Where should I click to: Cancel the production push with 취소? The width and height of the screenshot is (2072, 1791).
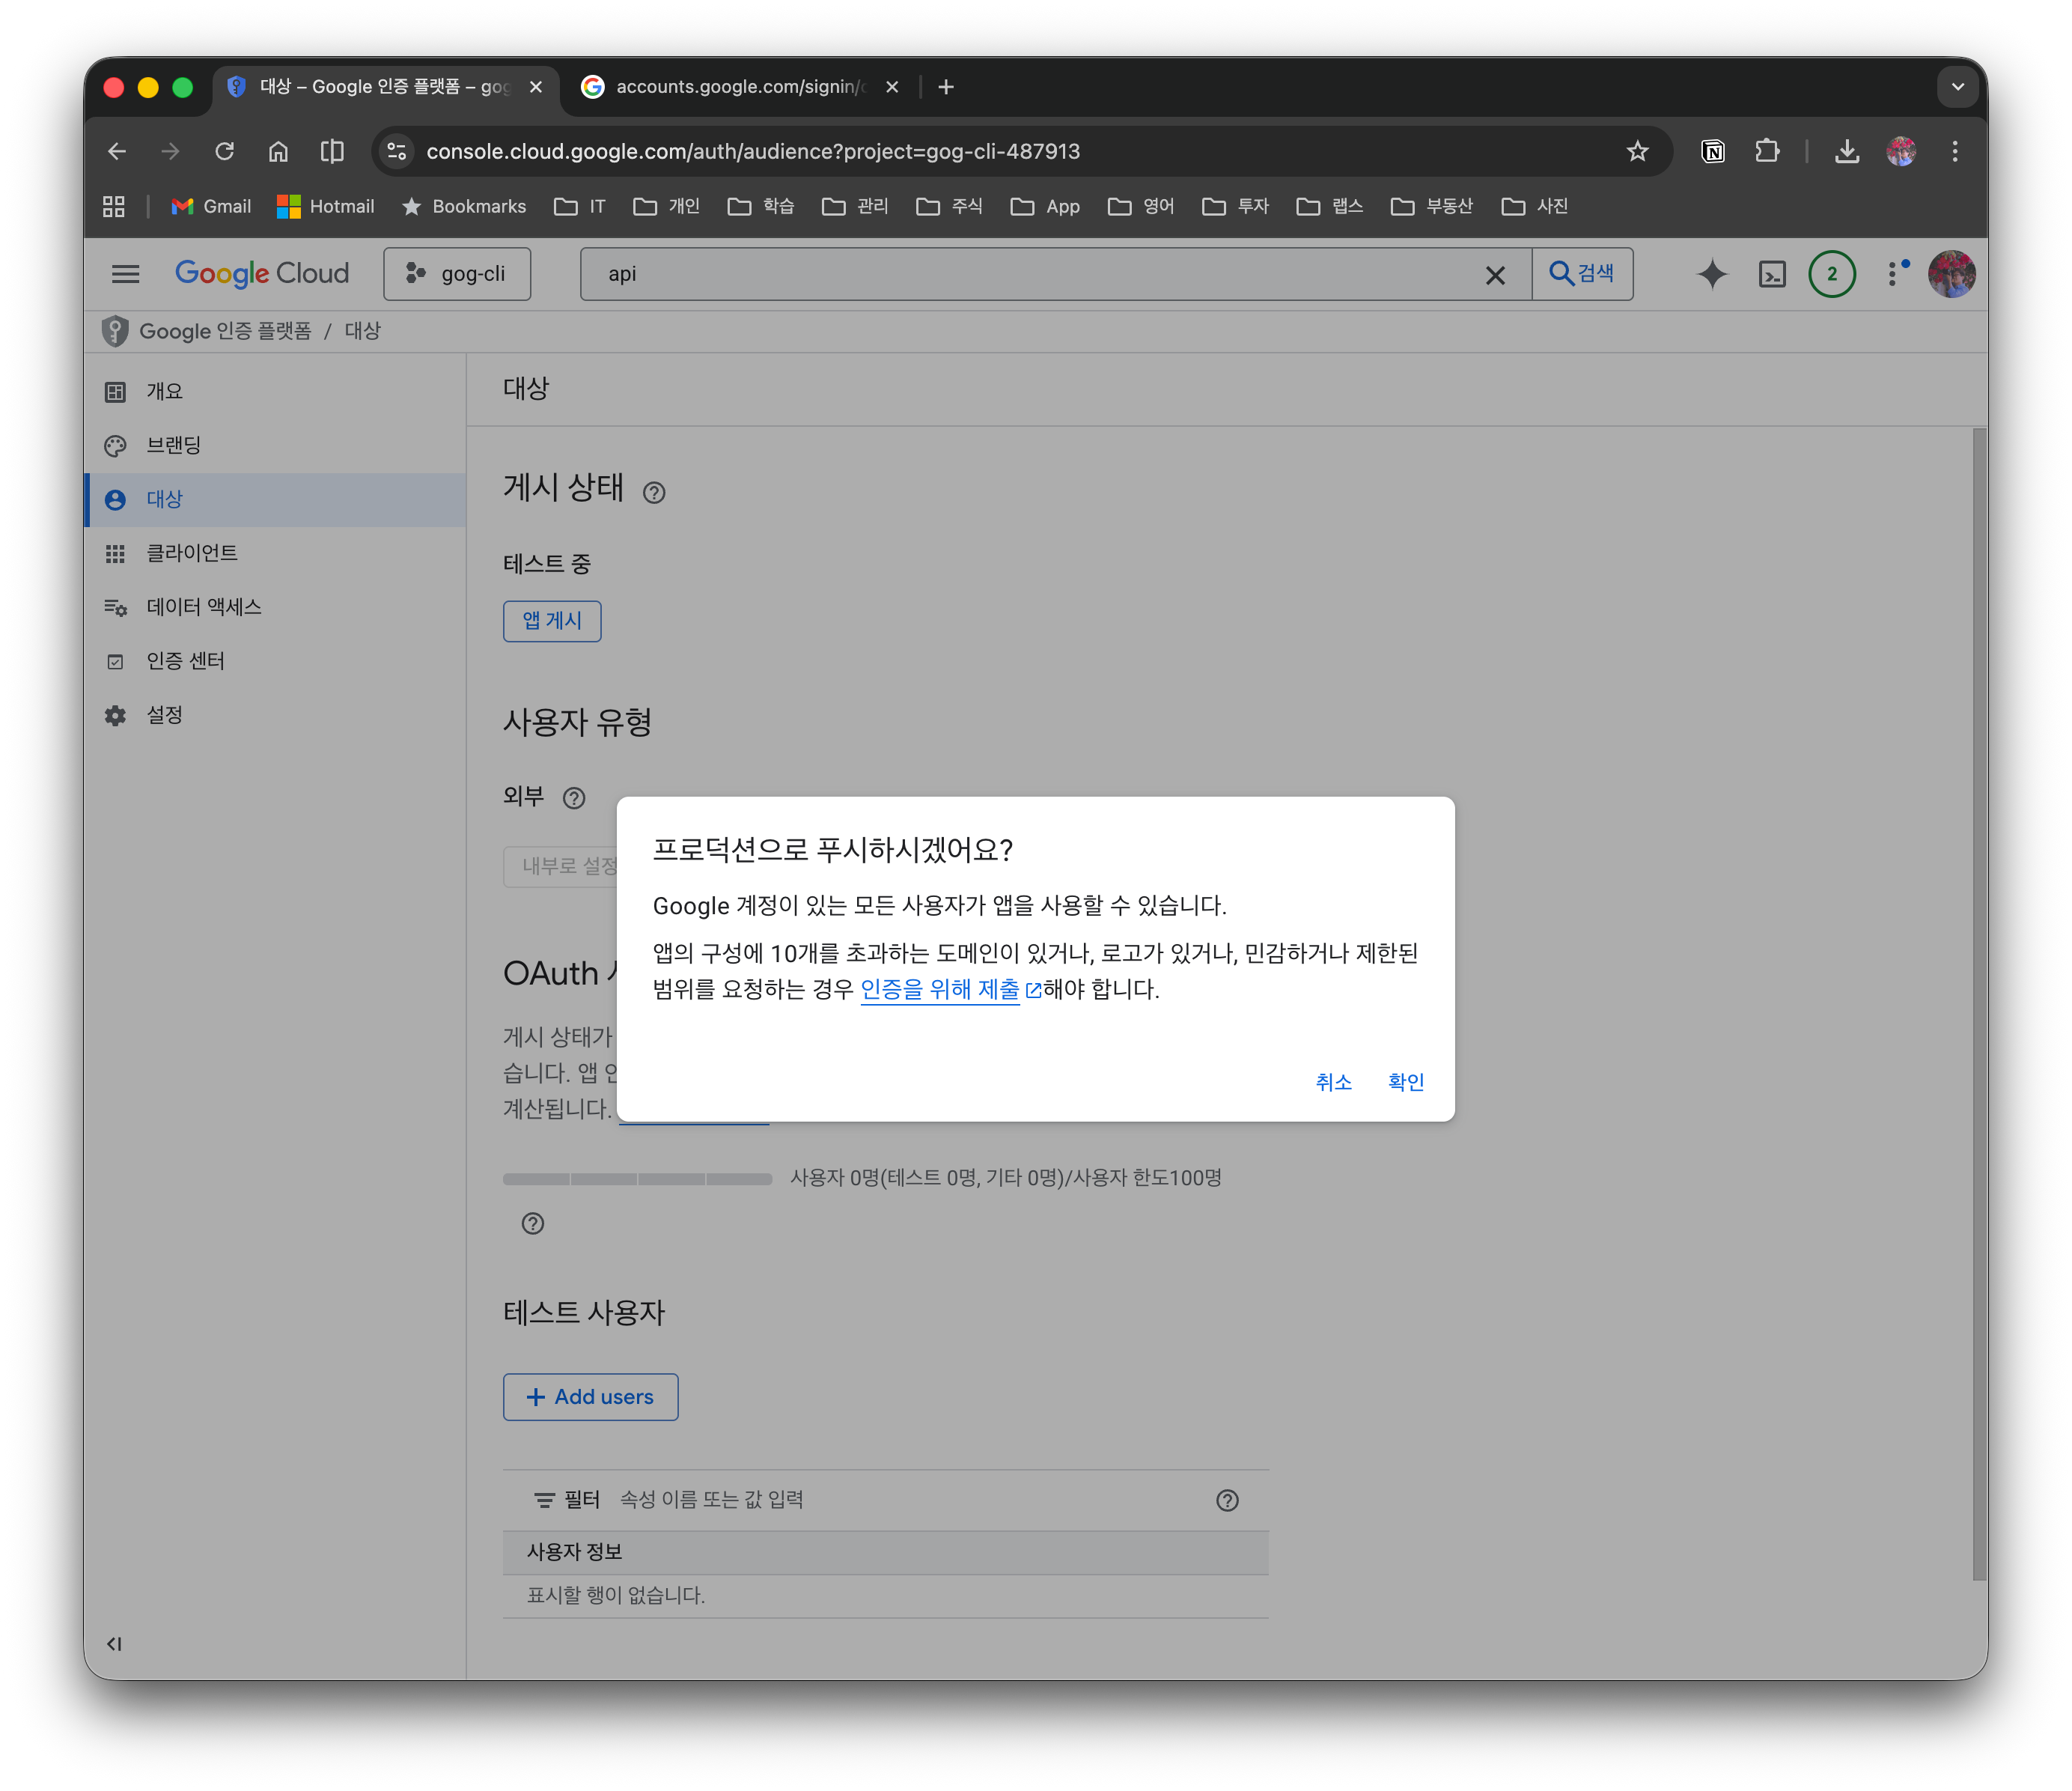[1333, 1082]
